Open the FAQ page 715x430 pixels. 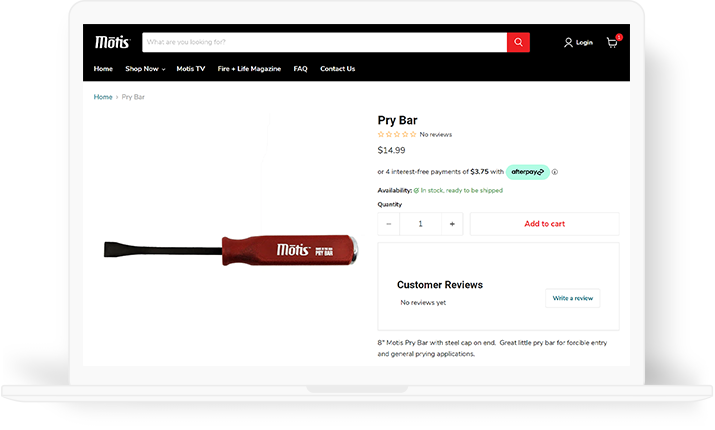(301, 69)
